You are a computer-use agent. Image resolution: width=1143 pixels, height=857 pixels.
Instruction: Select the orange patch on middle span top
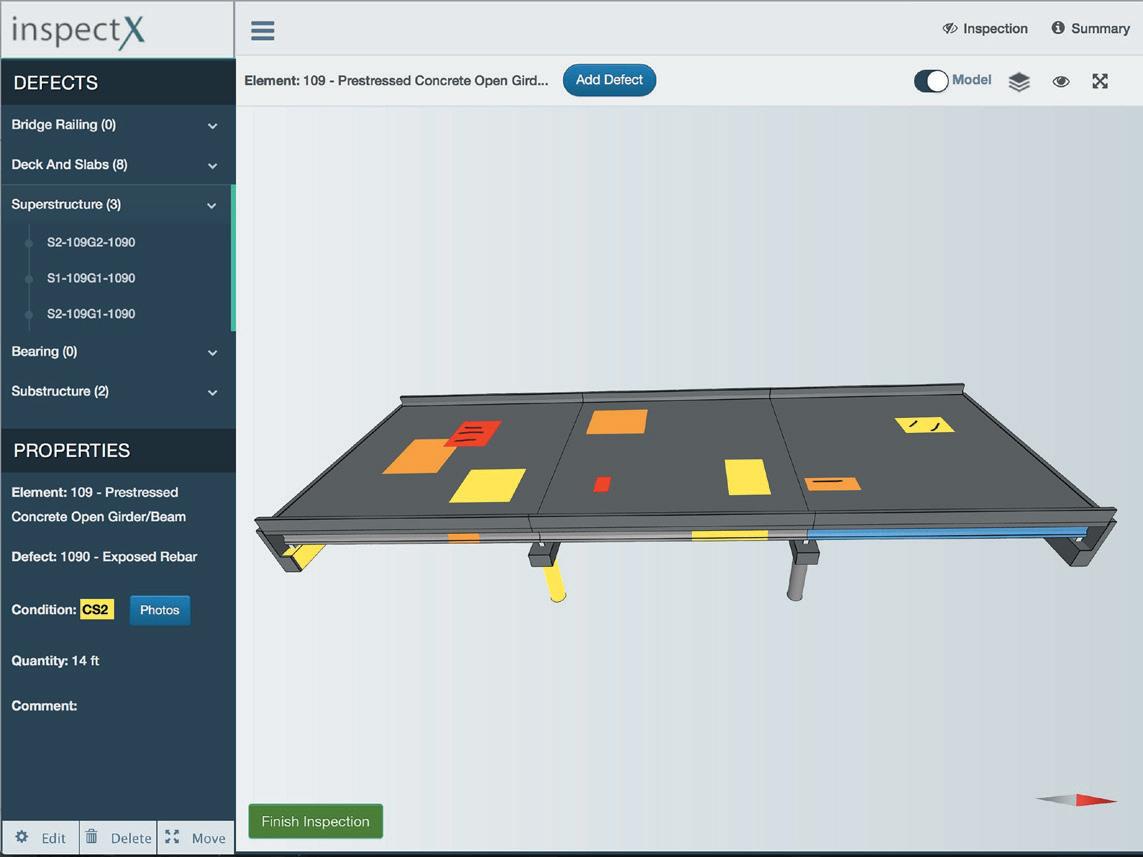click(x=617, y=422)
